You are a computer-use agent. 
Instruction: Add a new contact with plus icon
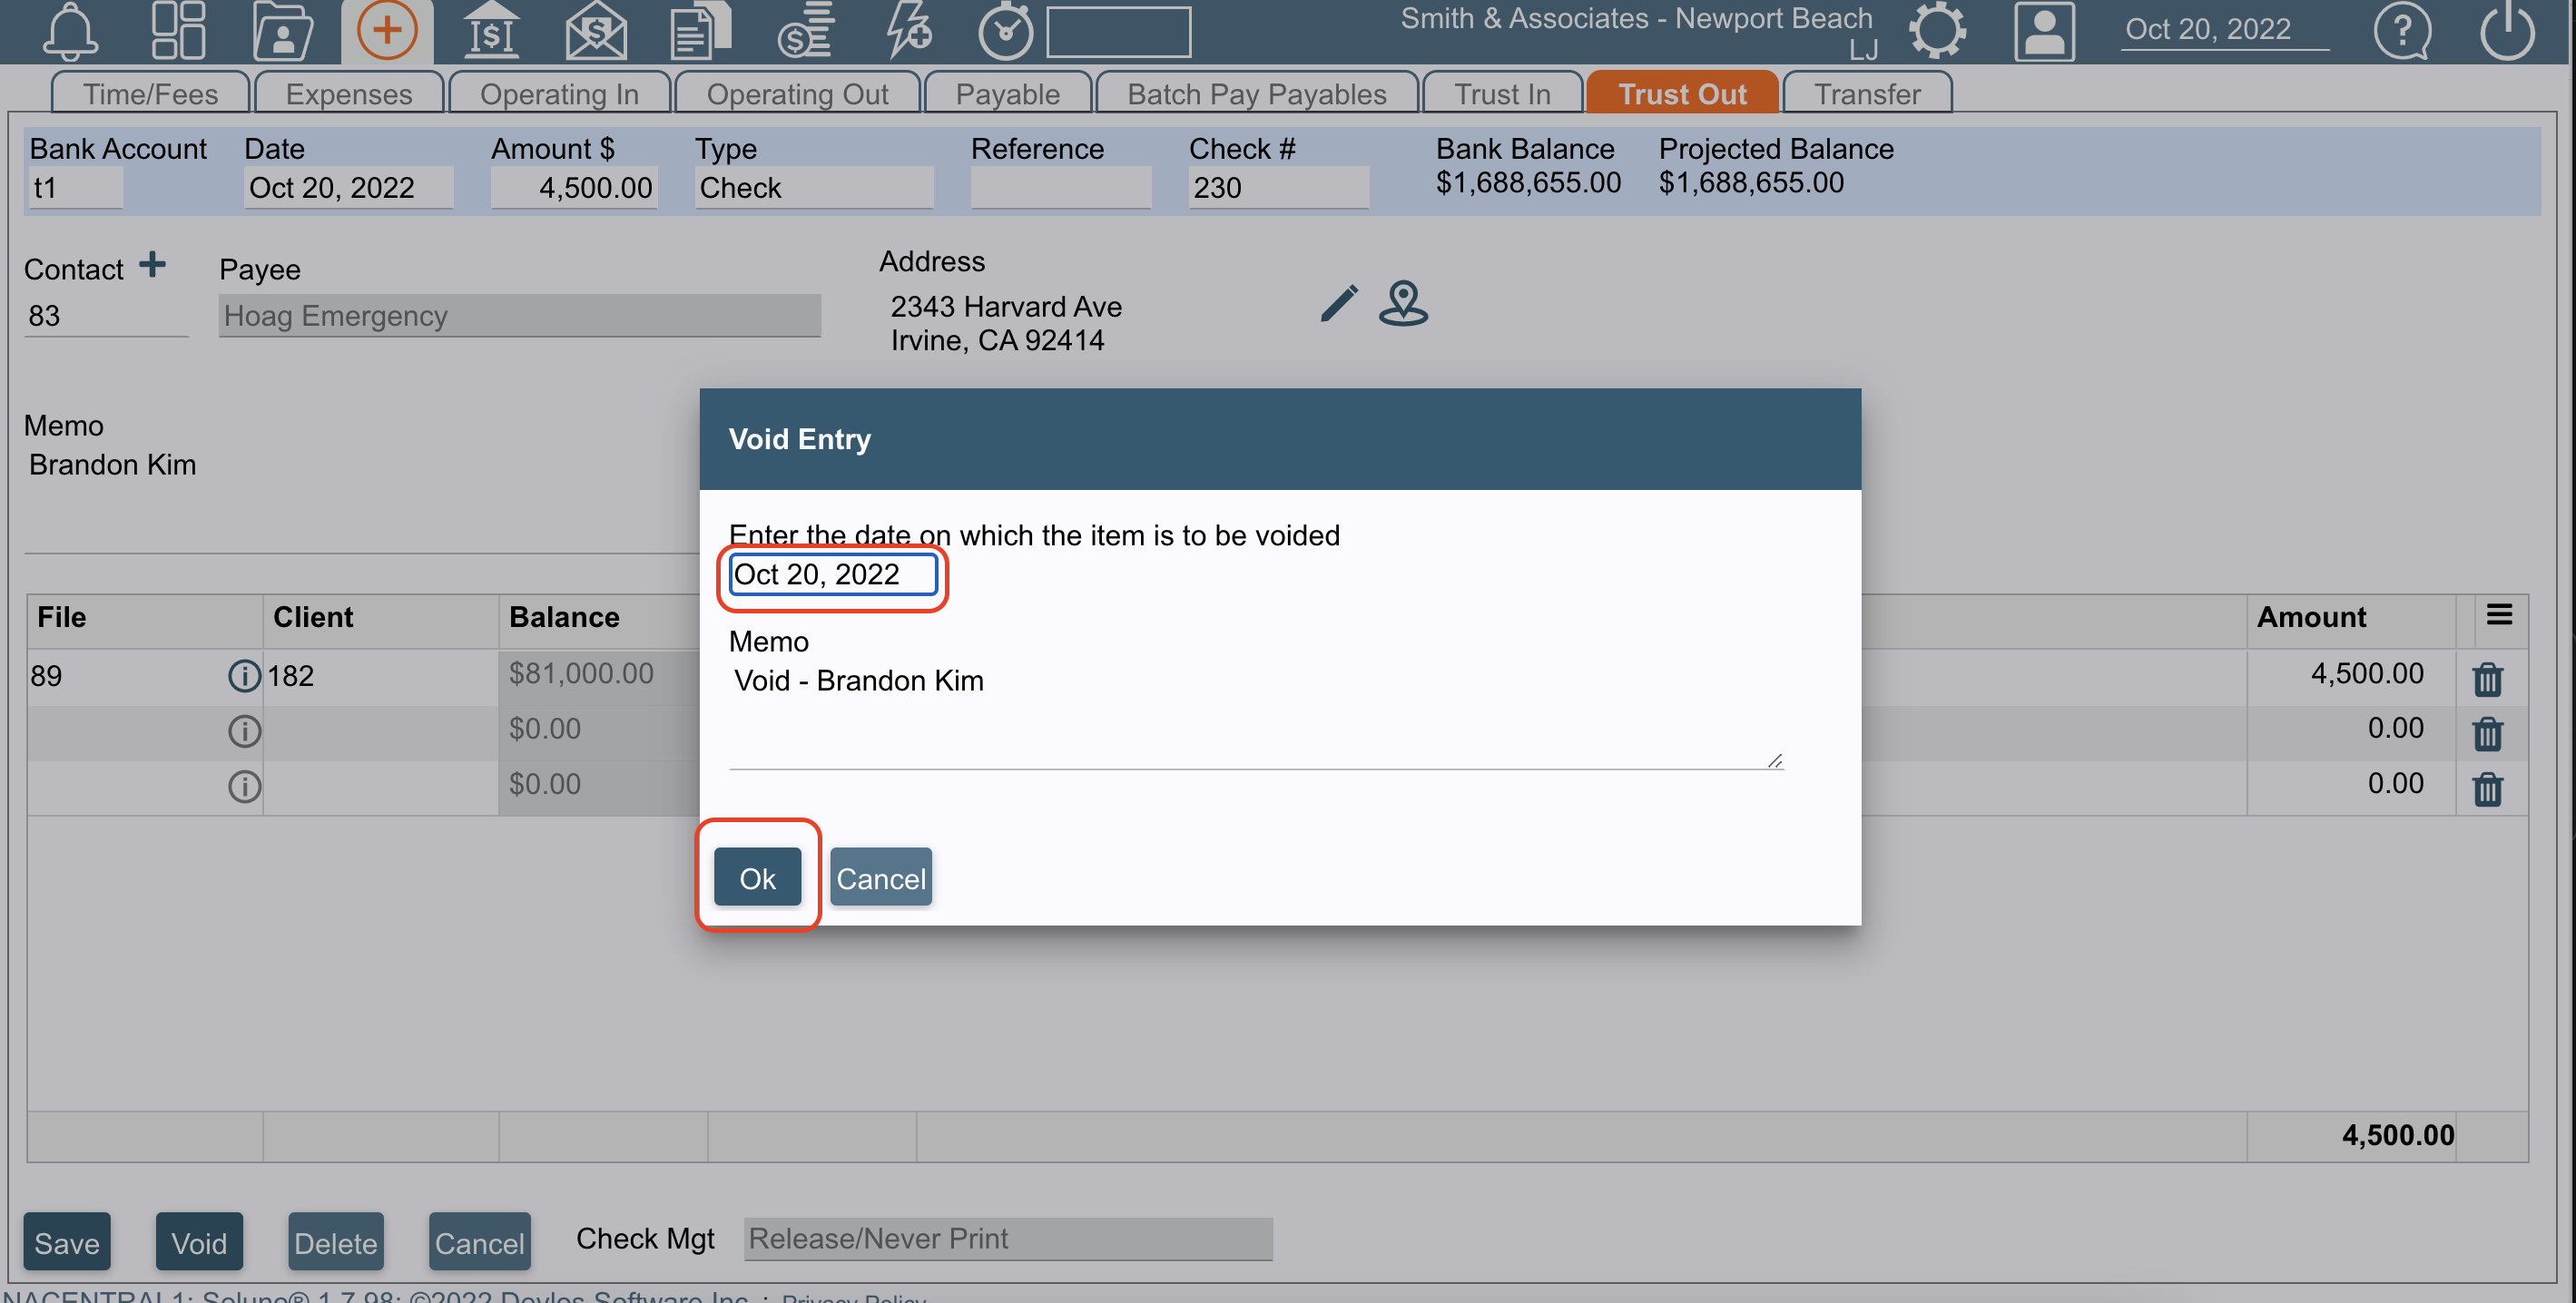(x=152, y=265)
